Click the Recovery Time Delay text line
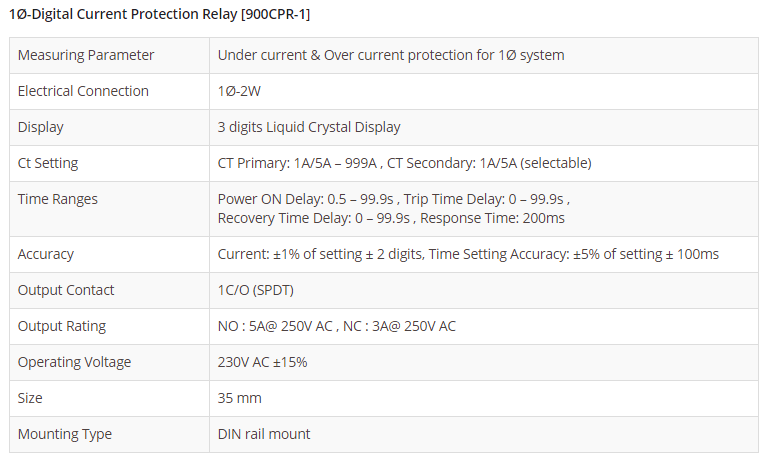 [390, 217]
